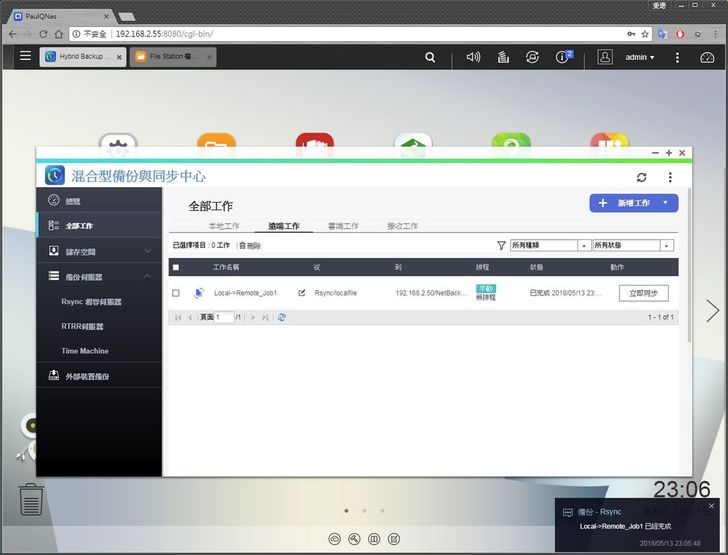Switch to the 本地工作 tab

click(x=224, y=226)
